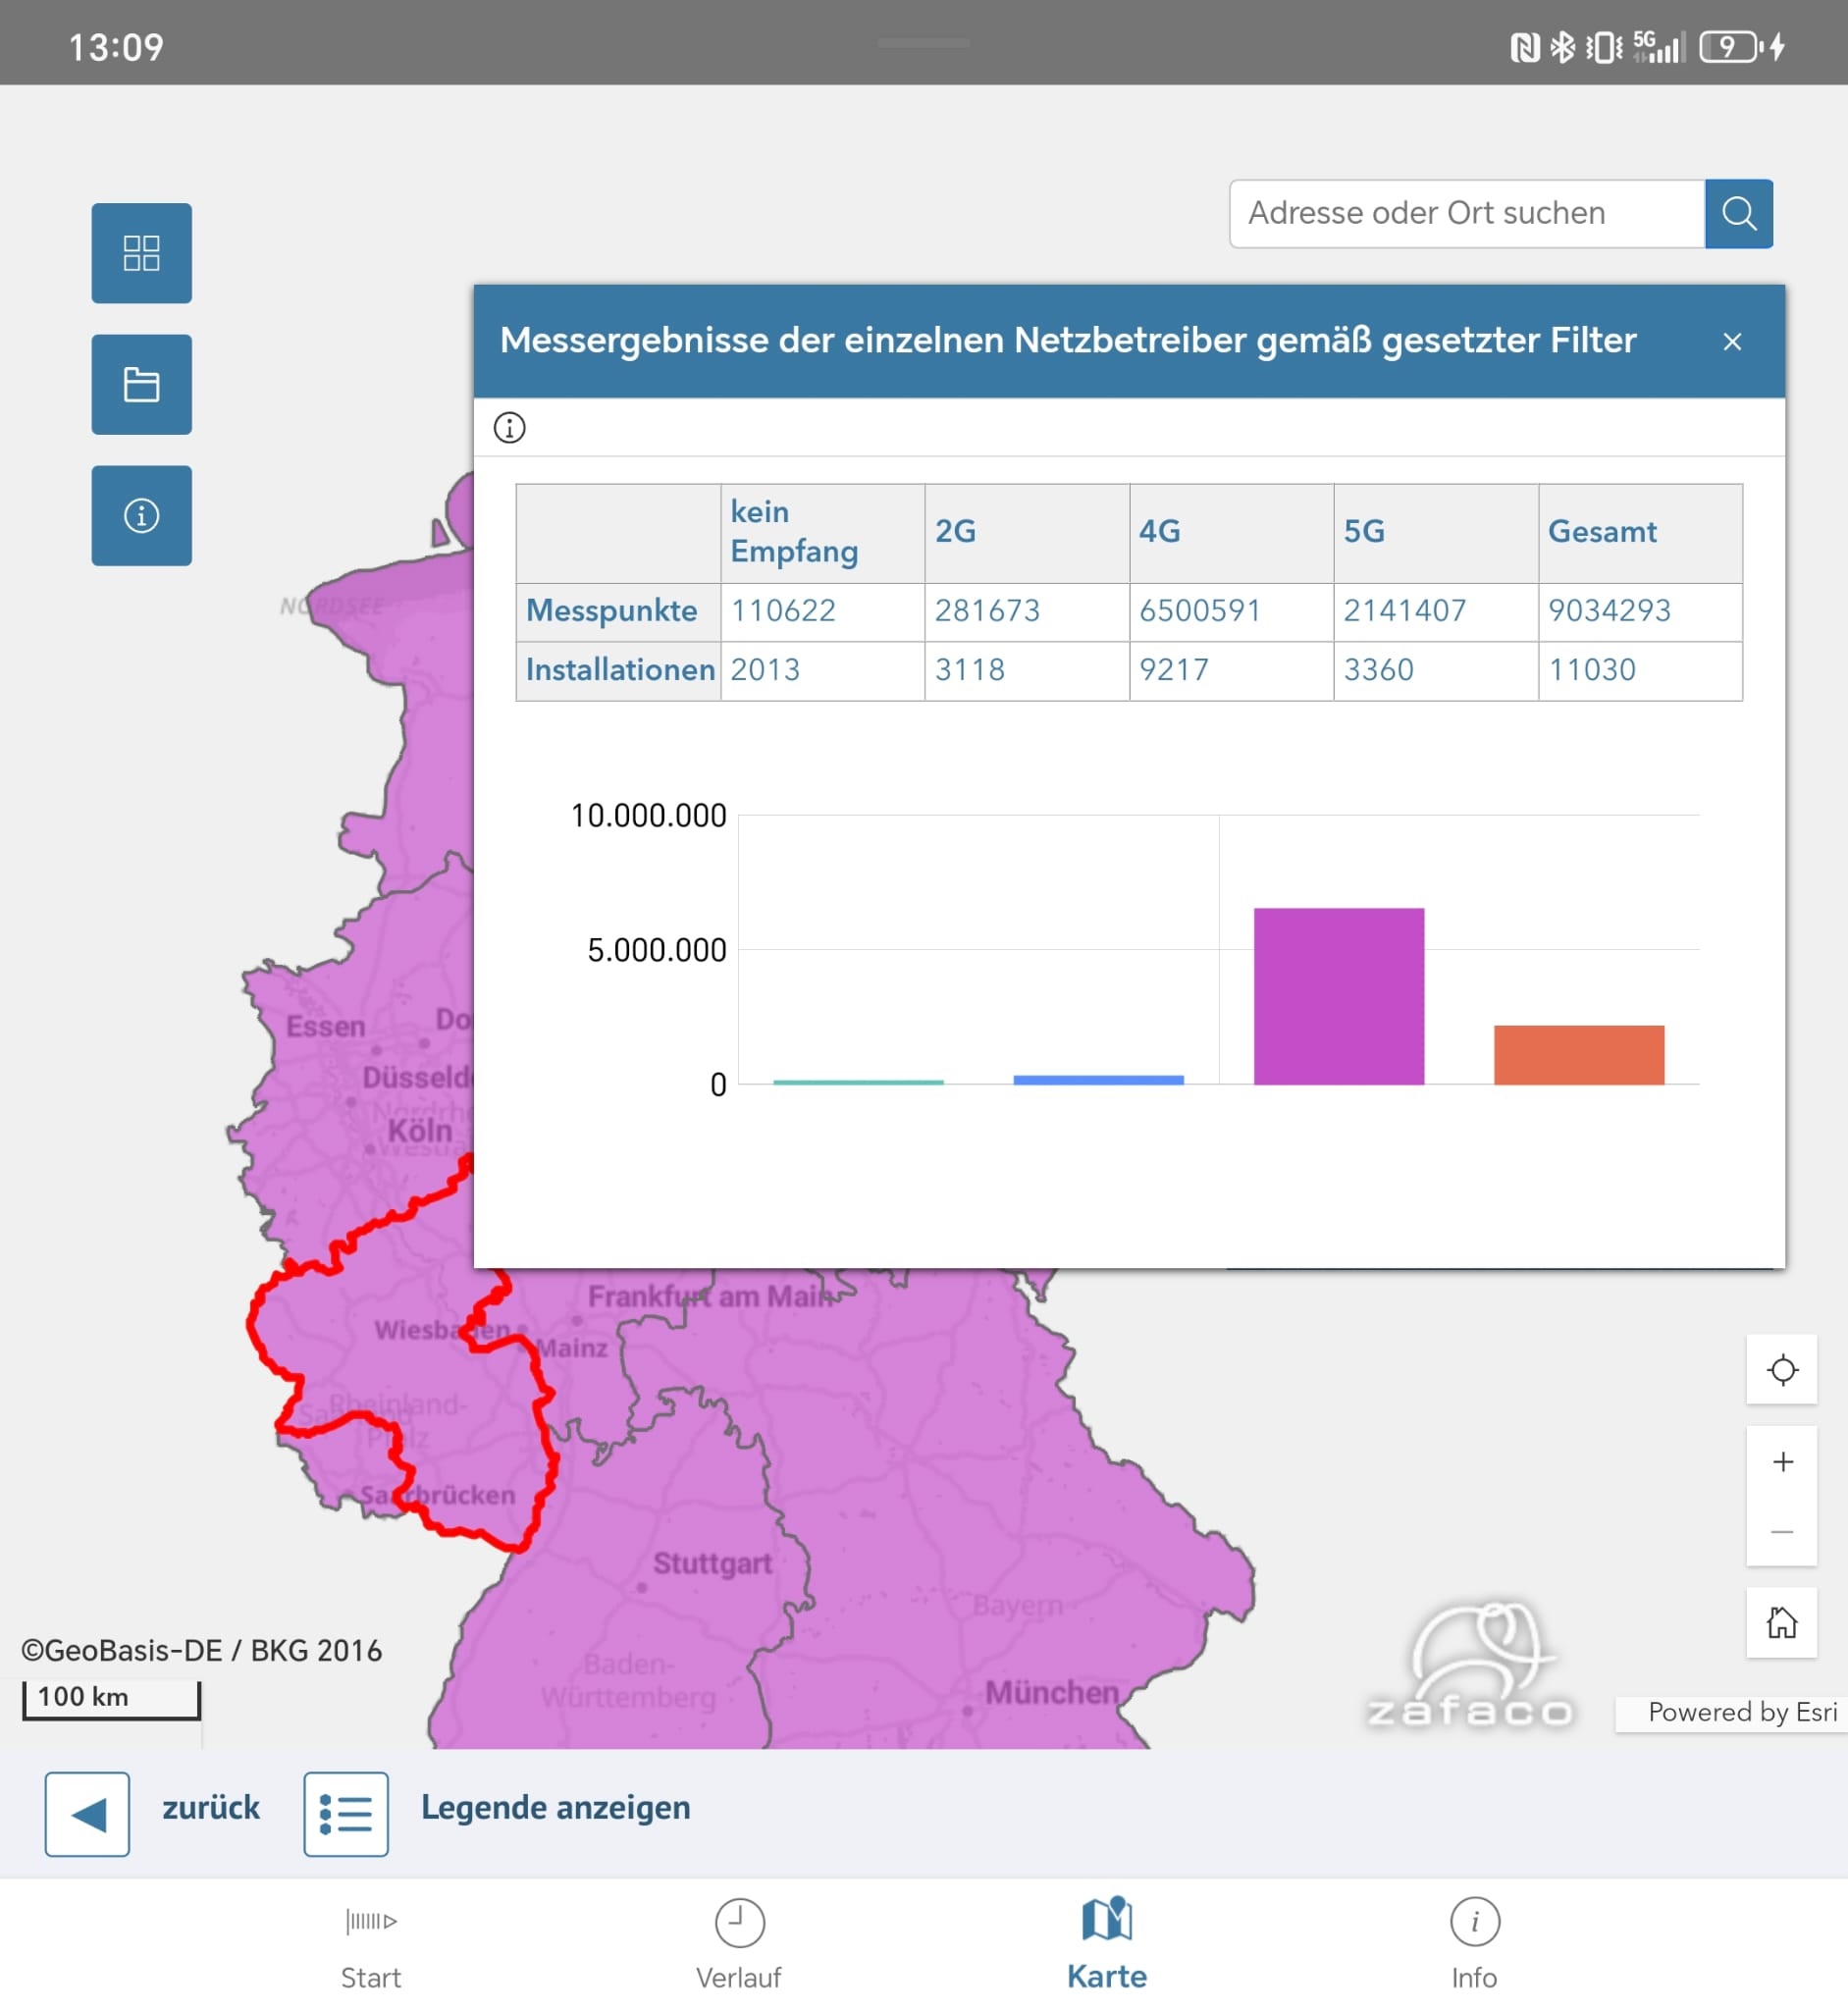1848x2010 pixels.
Task: Click the orange 5G bar in chart
Action: click(x=1579, y=1054)
